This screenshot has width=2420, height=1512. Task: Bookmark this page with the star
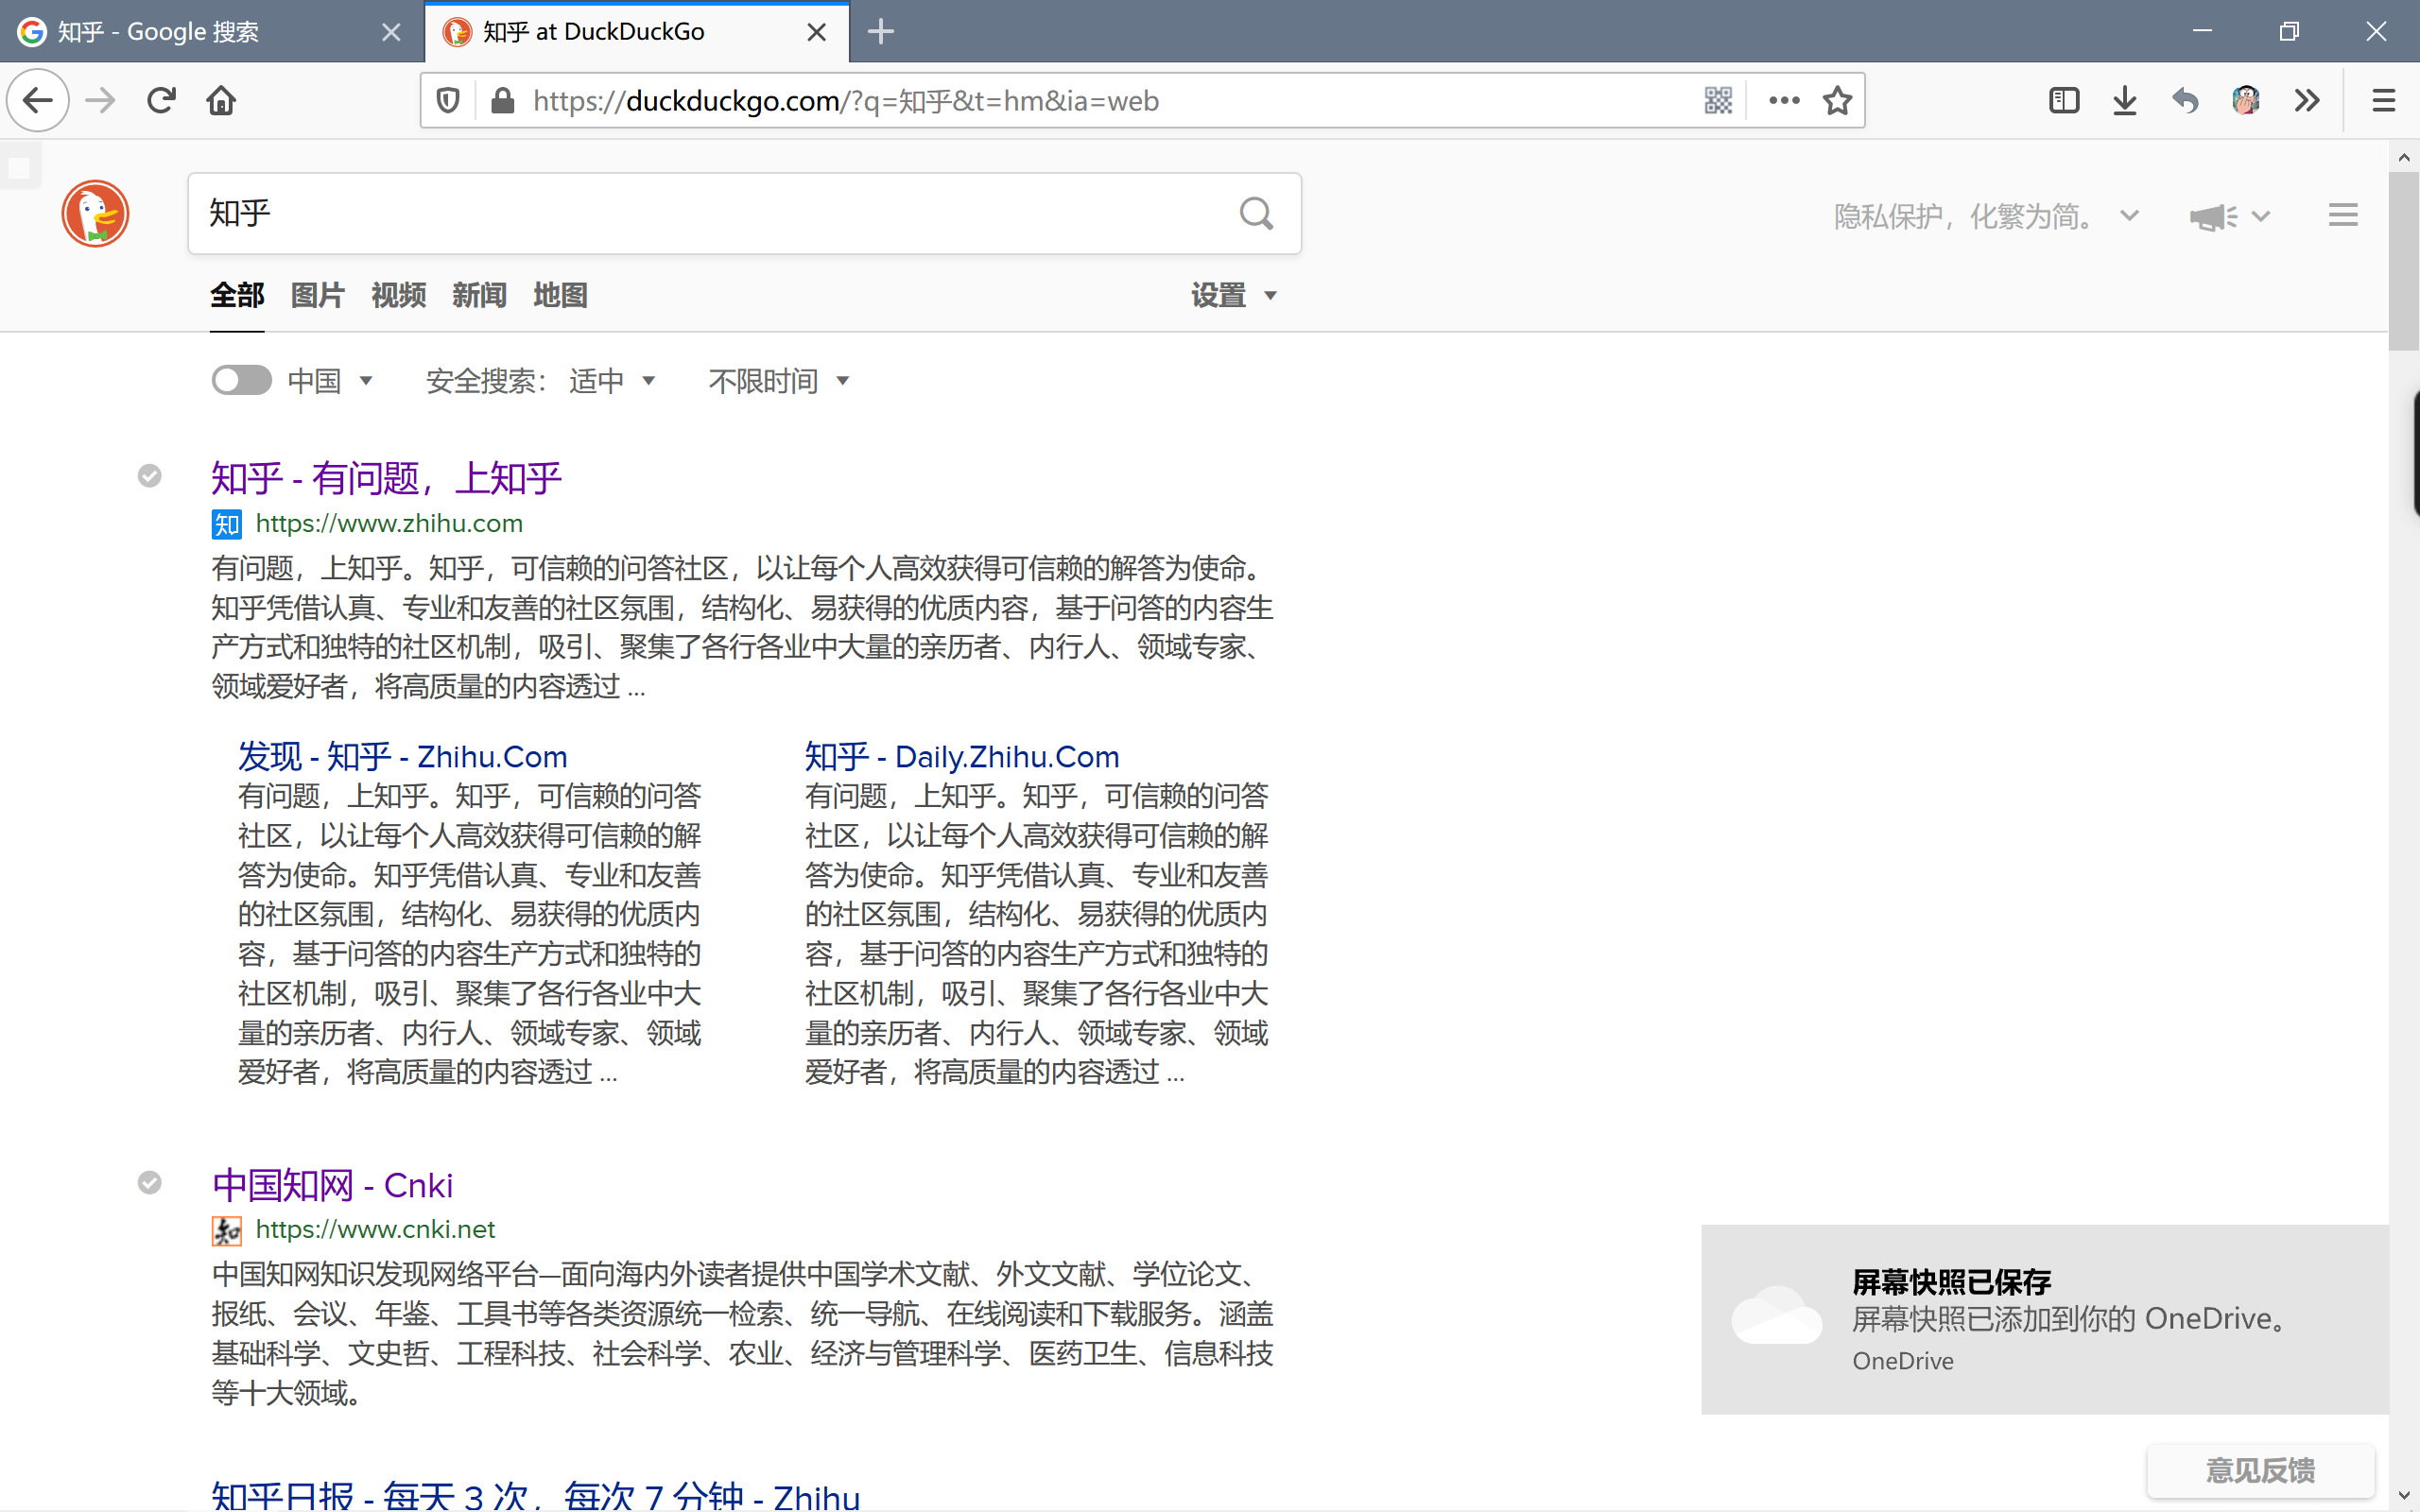point(1837,100)
